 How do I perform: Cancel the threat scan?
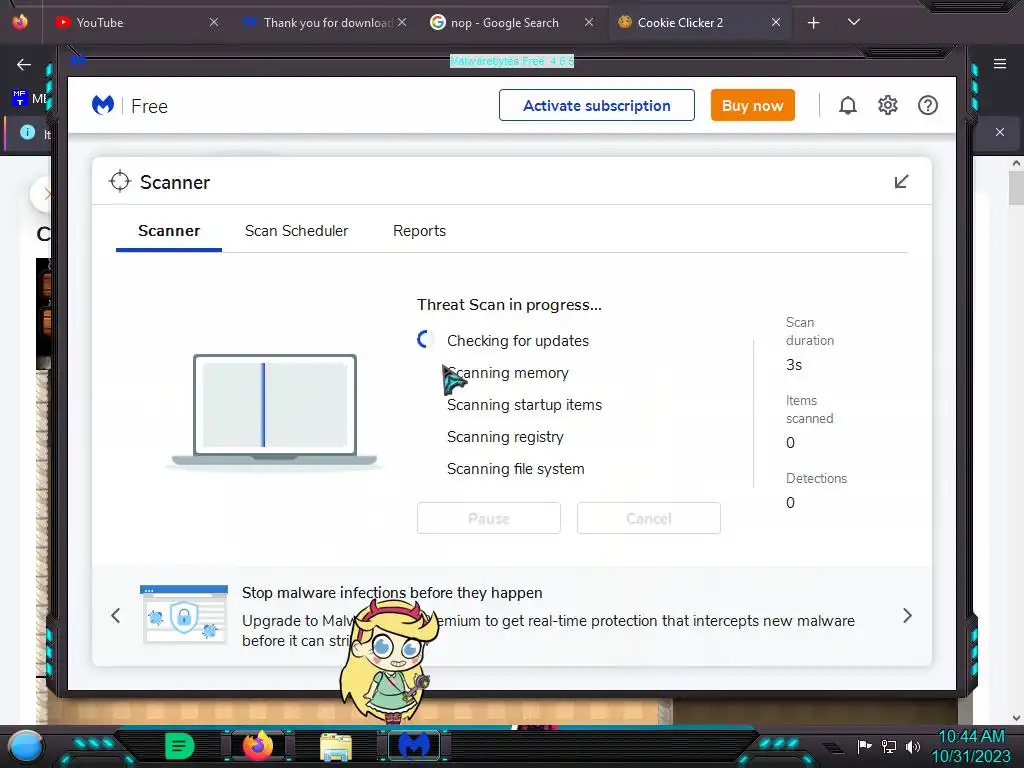tap(648, 518)
